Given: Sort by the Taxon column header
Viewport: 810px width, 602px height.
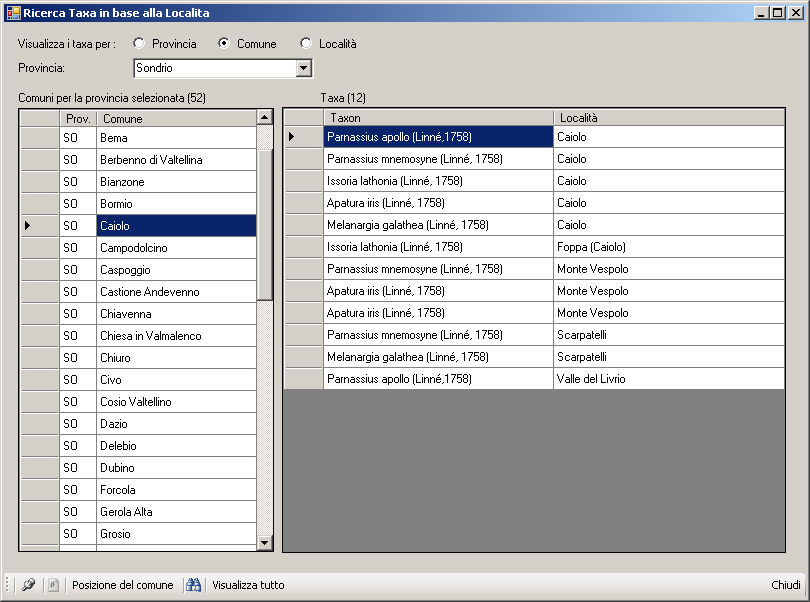Looking at the screenshot, I should coord(439,118).
